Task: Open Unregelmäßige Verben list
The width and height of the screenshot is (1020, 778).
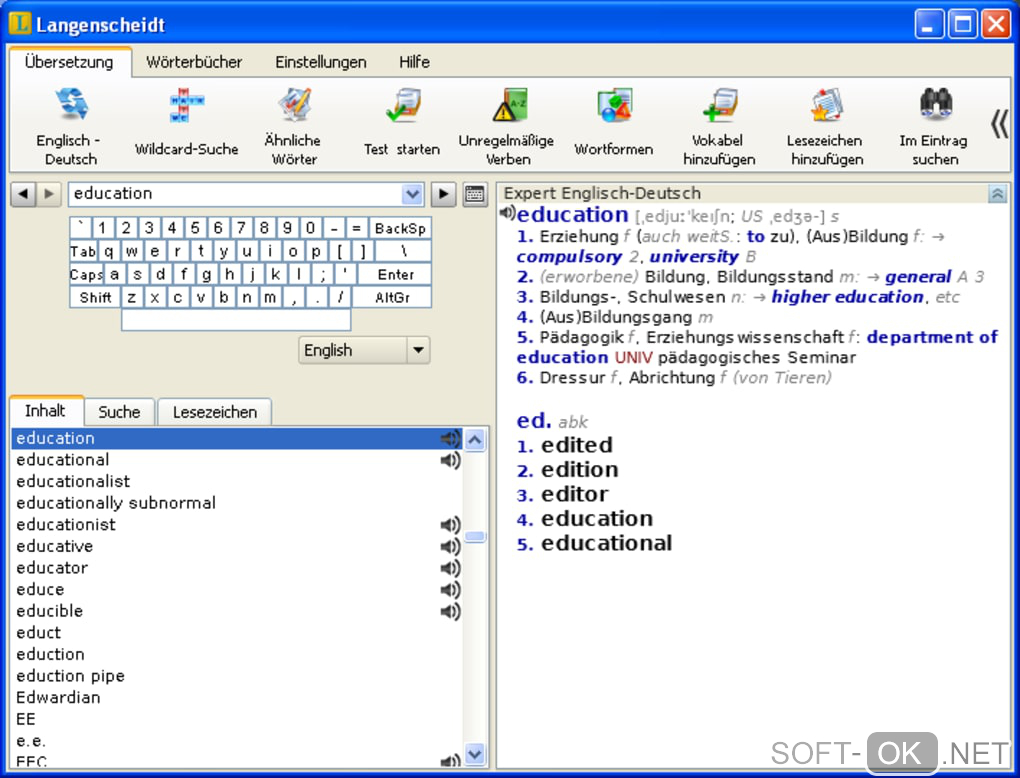Action: pos(507,127)
